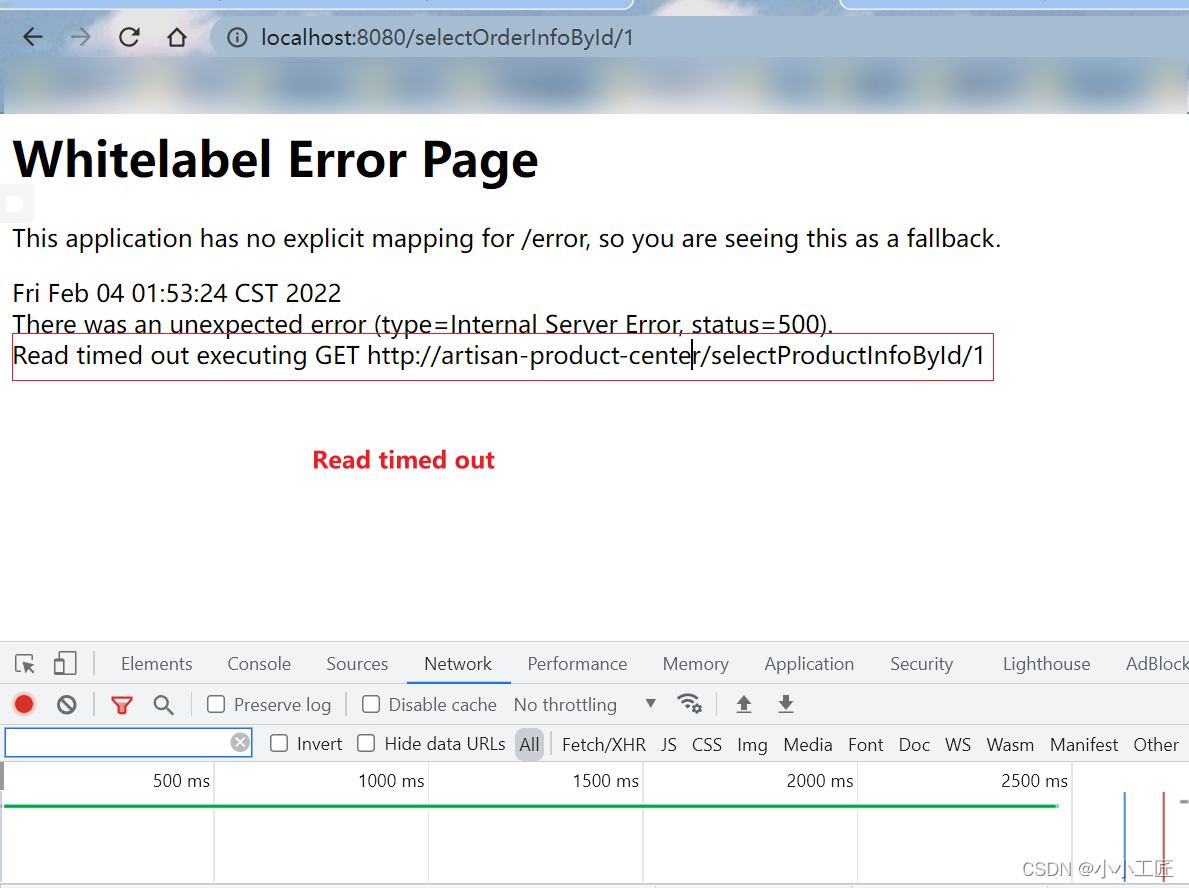Open the No throttling dropdown

(x=585, y=705)
